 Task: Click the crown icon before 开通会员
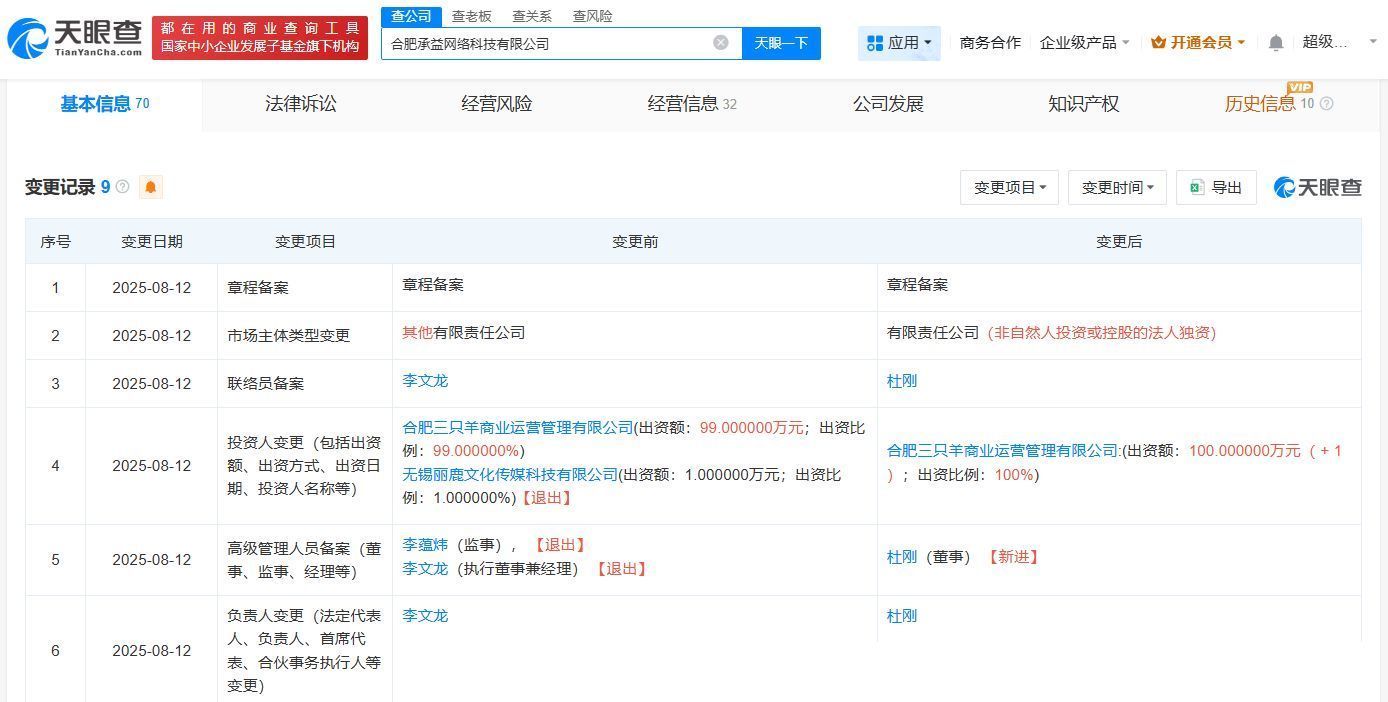(x=1159, y=43)
